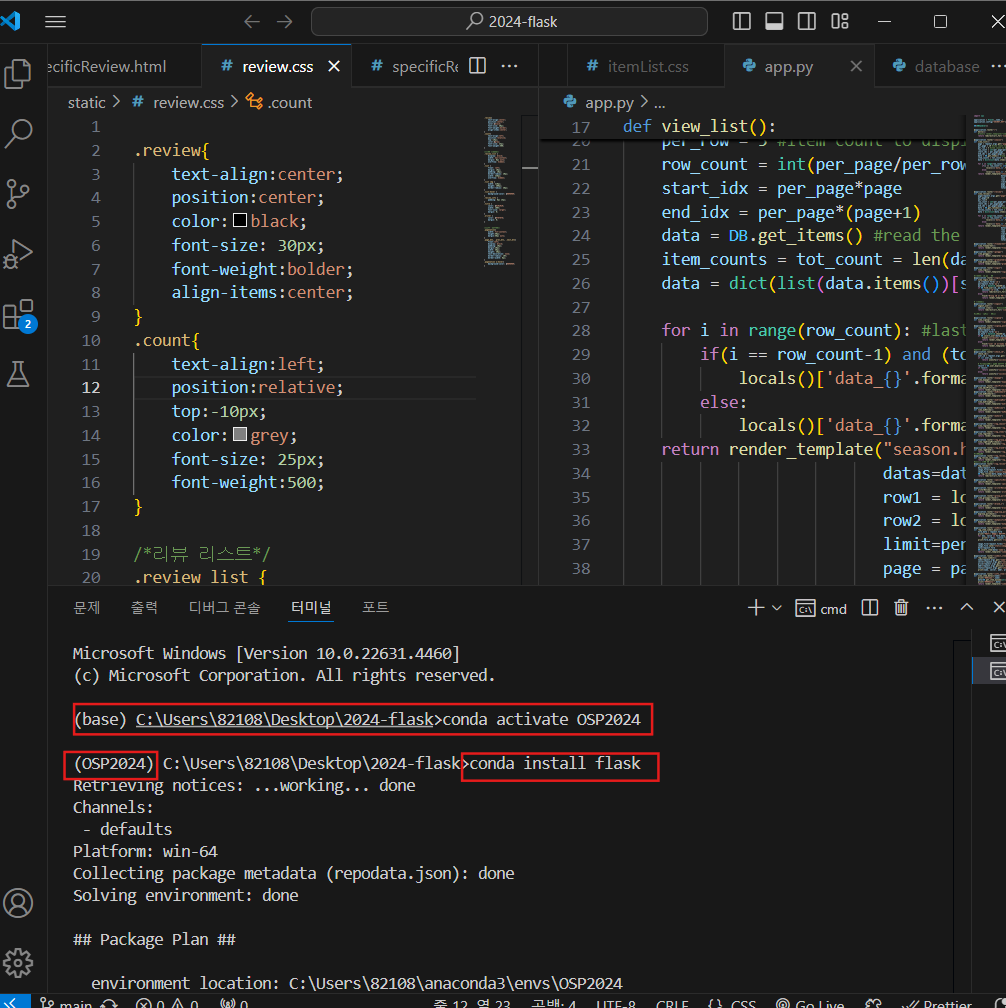Close the app.py tab

(x=856, y=66)
